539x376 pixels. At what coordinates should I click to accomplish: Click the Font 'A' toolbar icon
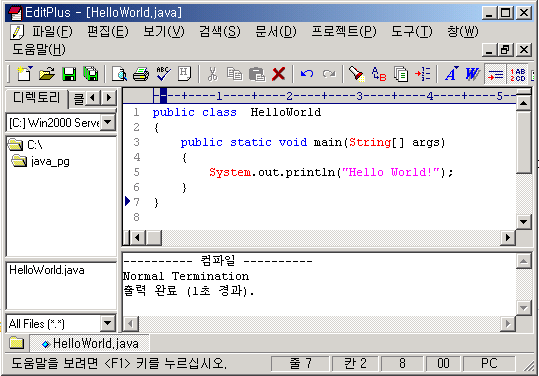[x=451, y=74]
